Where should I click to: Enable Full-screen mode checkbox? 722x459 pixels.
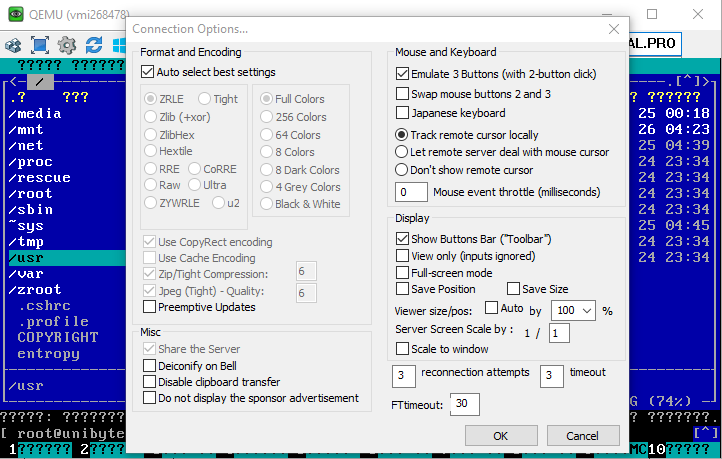(403, 273)
